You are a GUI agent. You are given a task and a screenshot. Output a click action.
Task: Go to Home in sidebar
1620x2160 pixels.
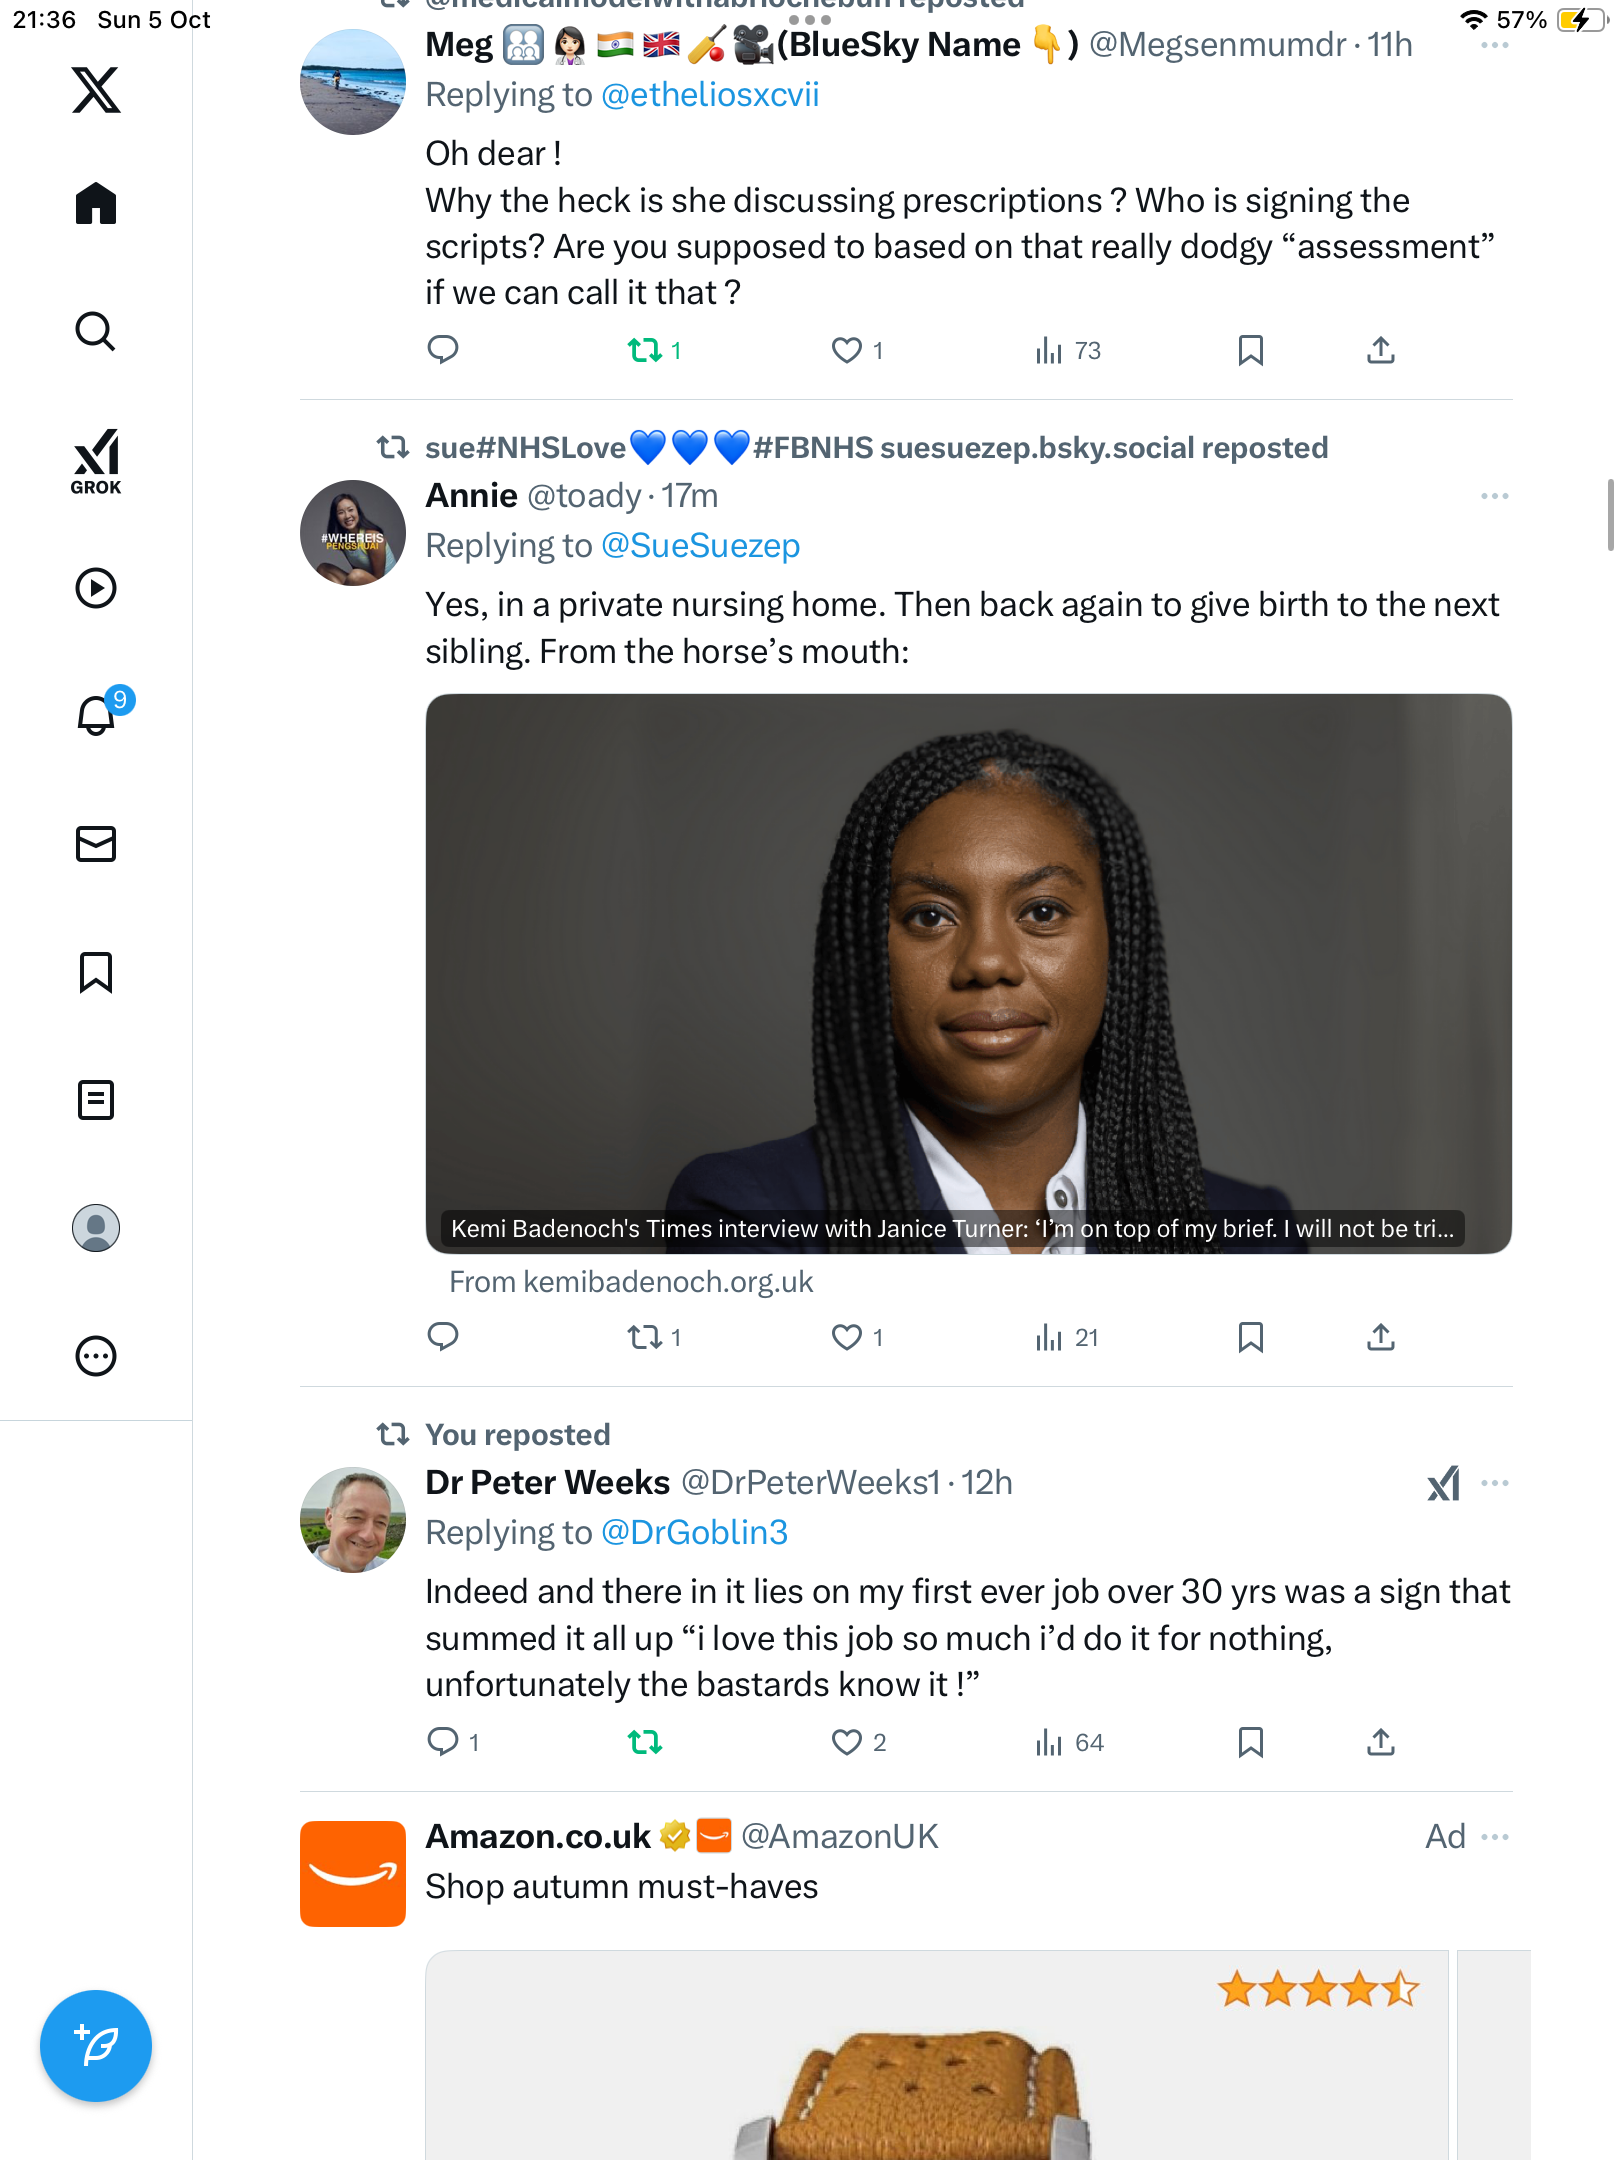pos(96,204)
